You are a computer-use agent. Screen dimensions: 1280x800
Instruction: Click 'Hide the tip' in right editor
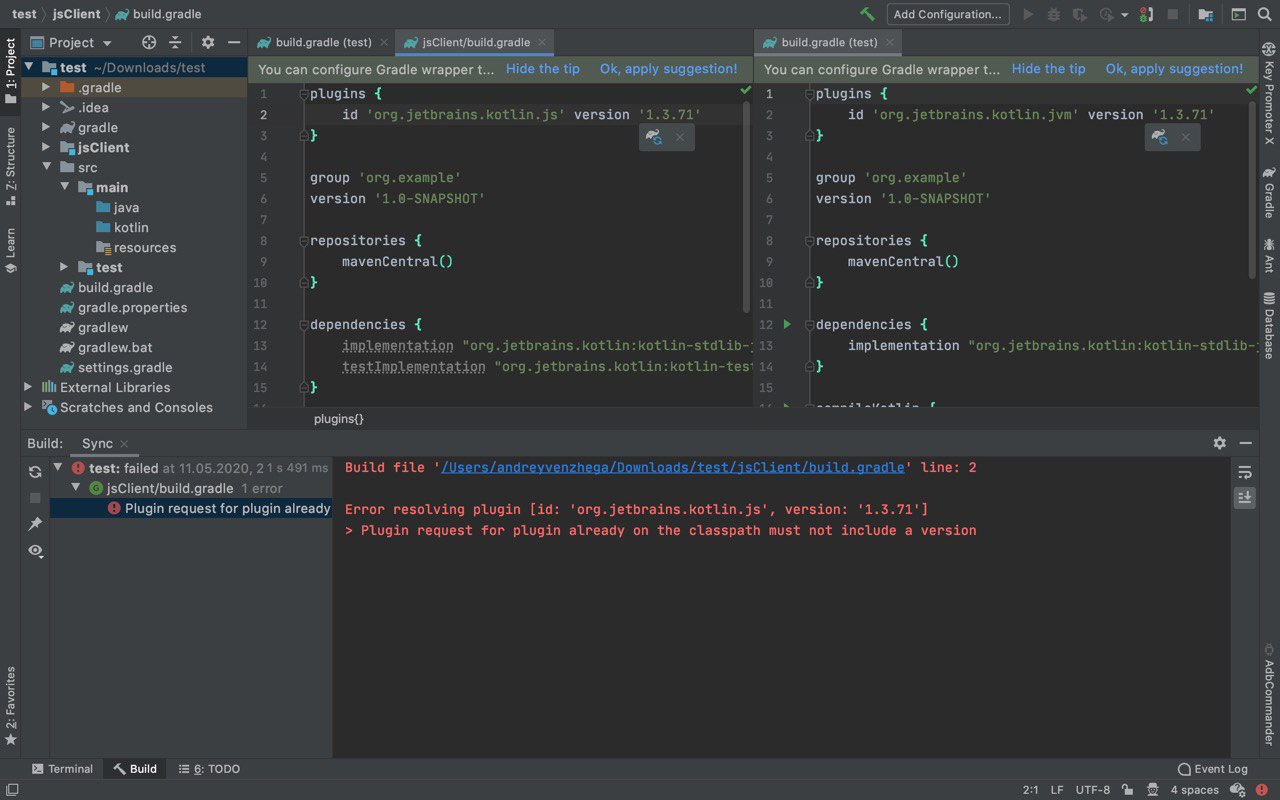(x=1049, y=69)
